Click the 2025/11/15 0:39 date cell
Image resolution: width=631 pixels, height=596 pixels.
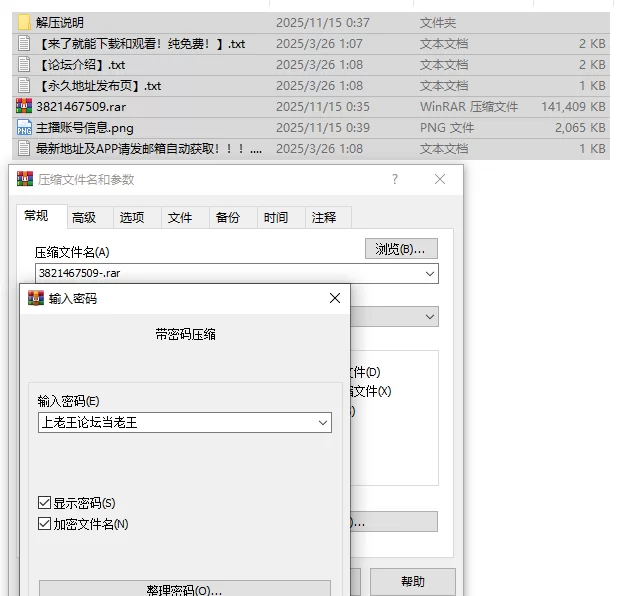coord(323,128)
